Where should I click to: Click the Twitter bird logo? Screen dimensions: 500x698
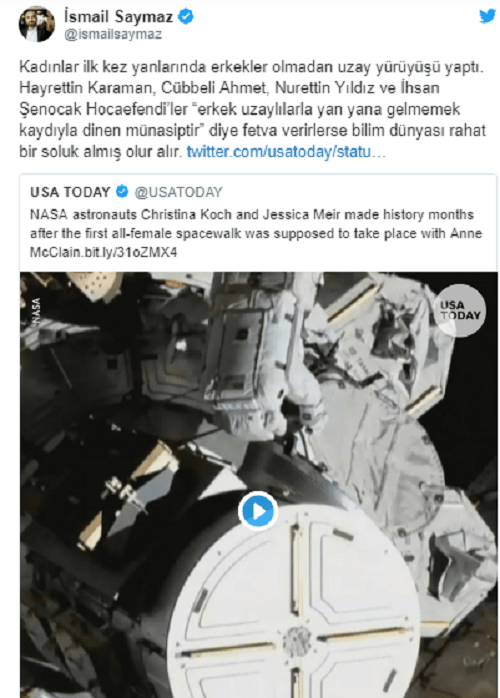[487, 16]
